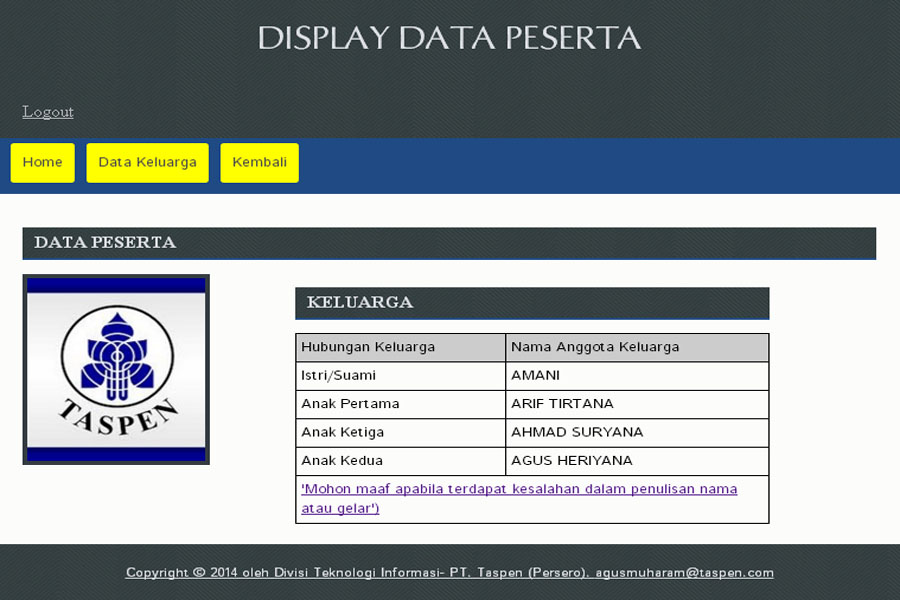Go back with the Kembali button

pyautogui.click(x=259, y=162)
